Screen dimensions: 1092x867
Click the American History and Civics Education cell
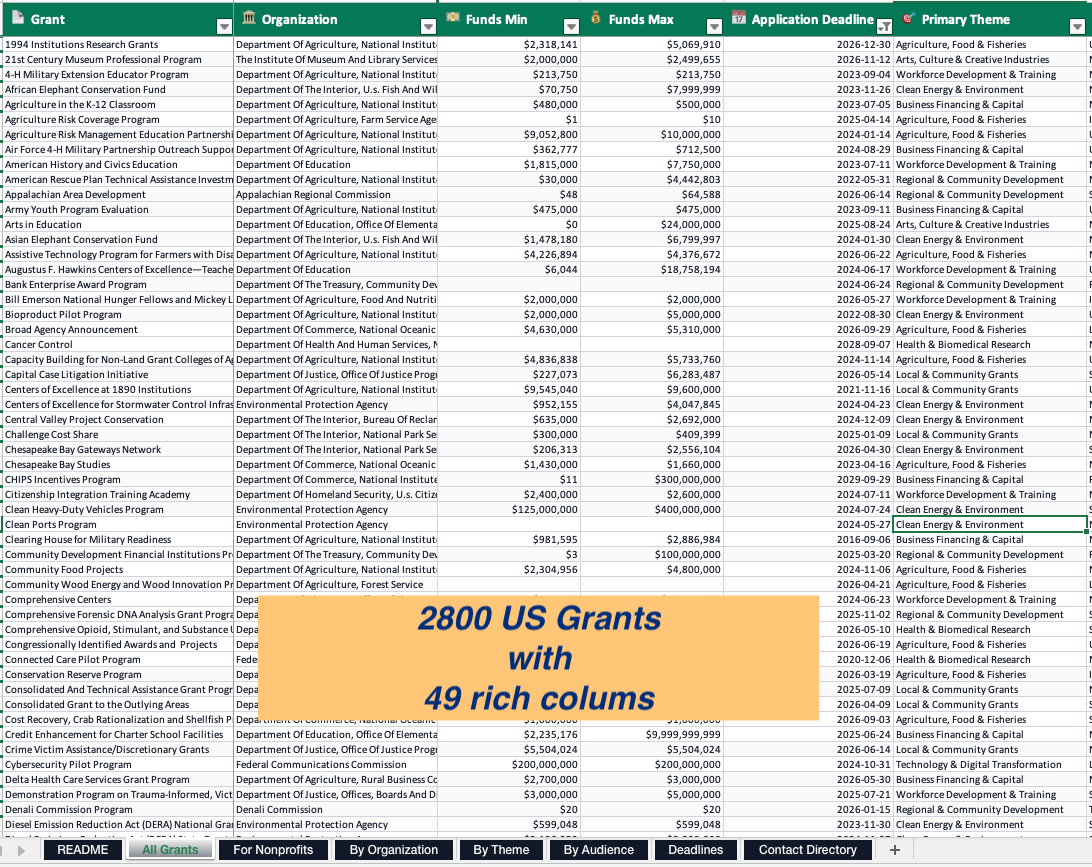pos(118,165)
